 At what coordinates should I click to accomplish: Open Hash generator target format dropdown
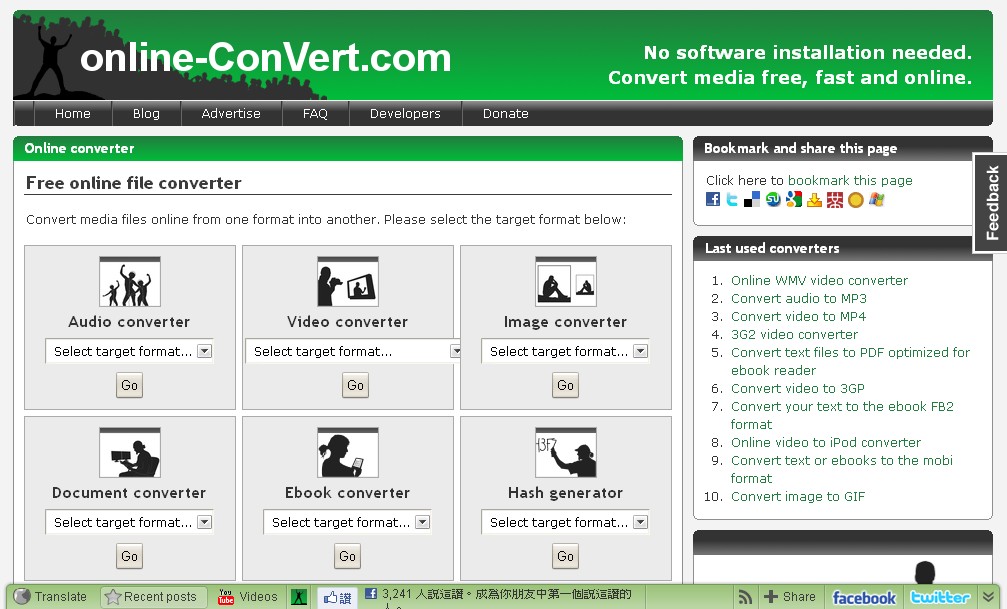[566, 522]
